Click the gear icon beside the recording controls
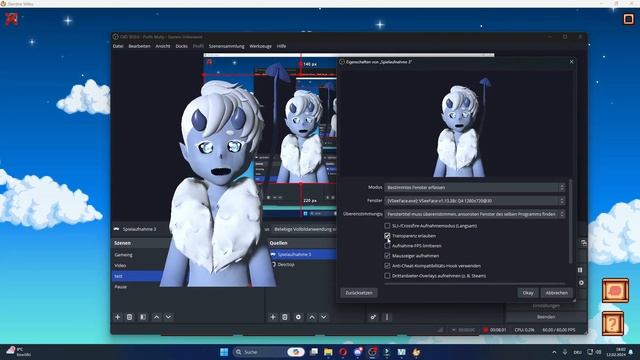Screen dimensions: 640x360 point(581,282)
